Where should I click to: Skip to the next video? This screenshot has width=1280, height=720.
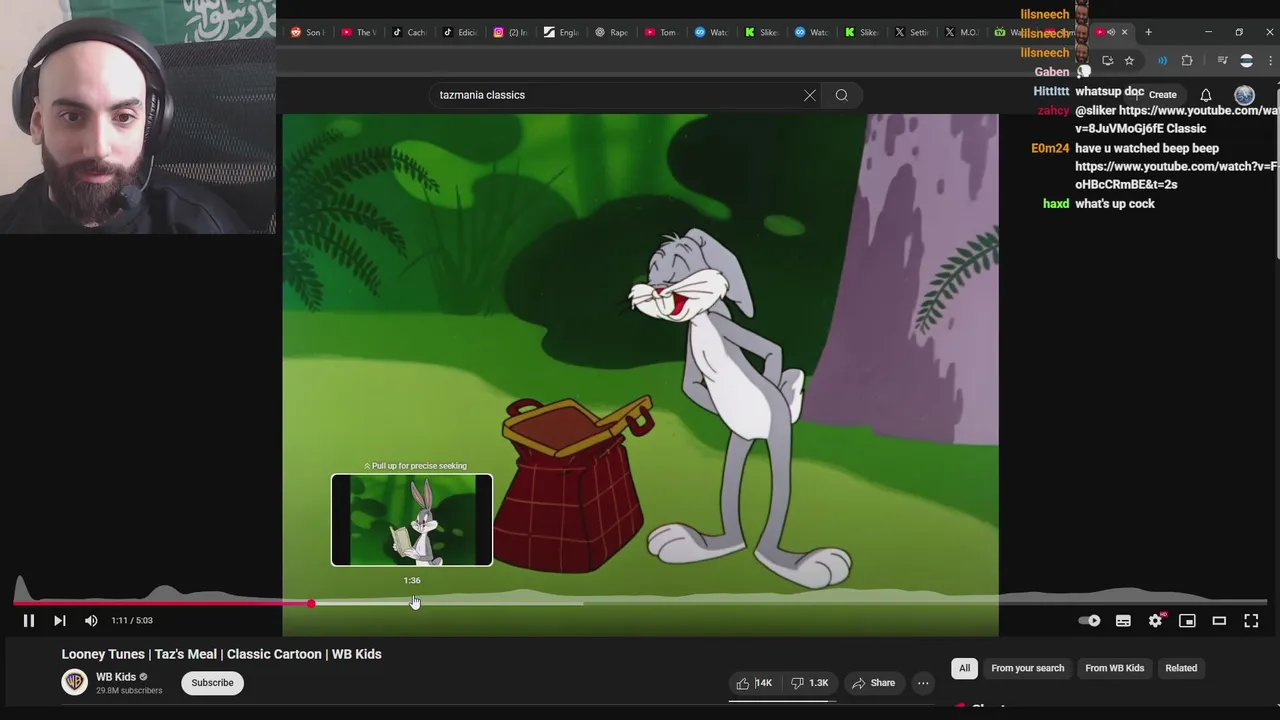(x=60, y=621)
